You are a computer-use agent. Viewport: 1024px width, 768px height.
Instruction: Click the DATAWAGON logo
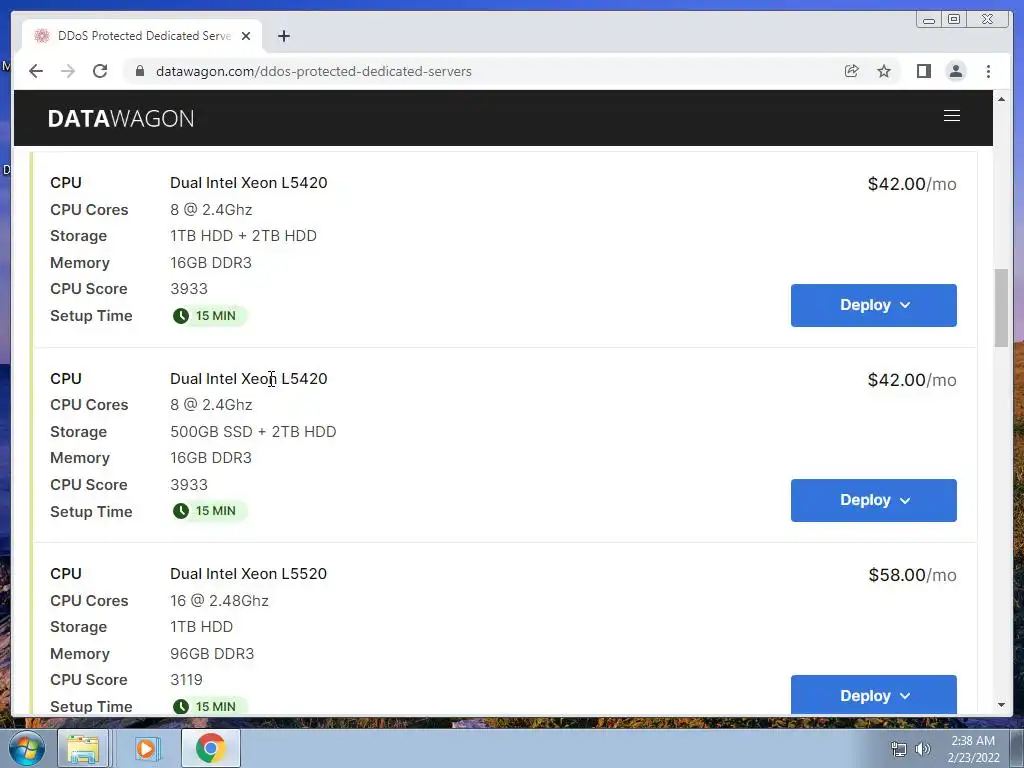(121, 118)
